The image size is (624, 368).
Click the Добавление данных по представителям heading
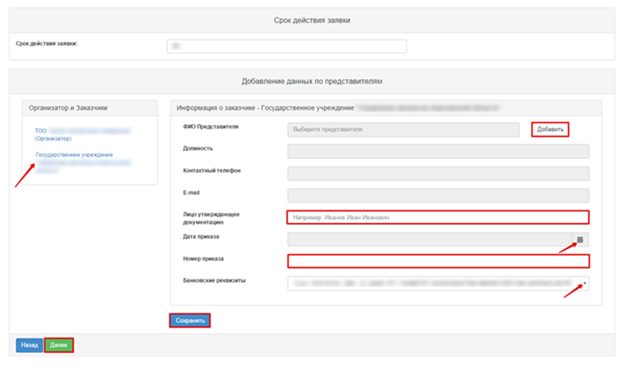point(312,81)
